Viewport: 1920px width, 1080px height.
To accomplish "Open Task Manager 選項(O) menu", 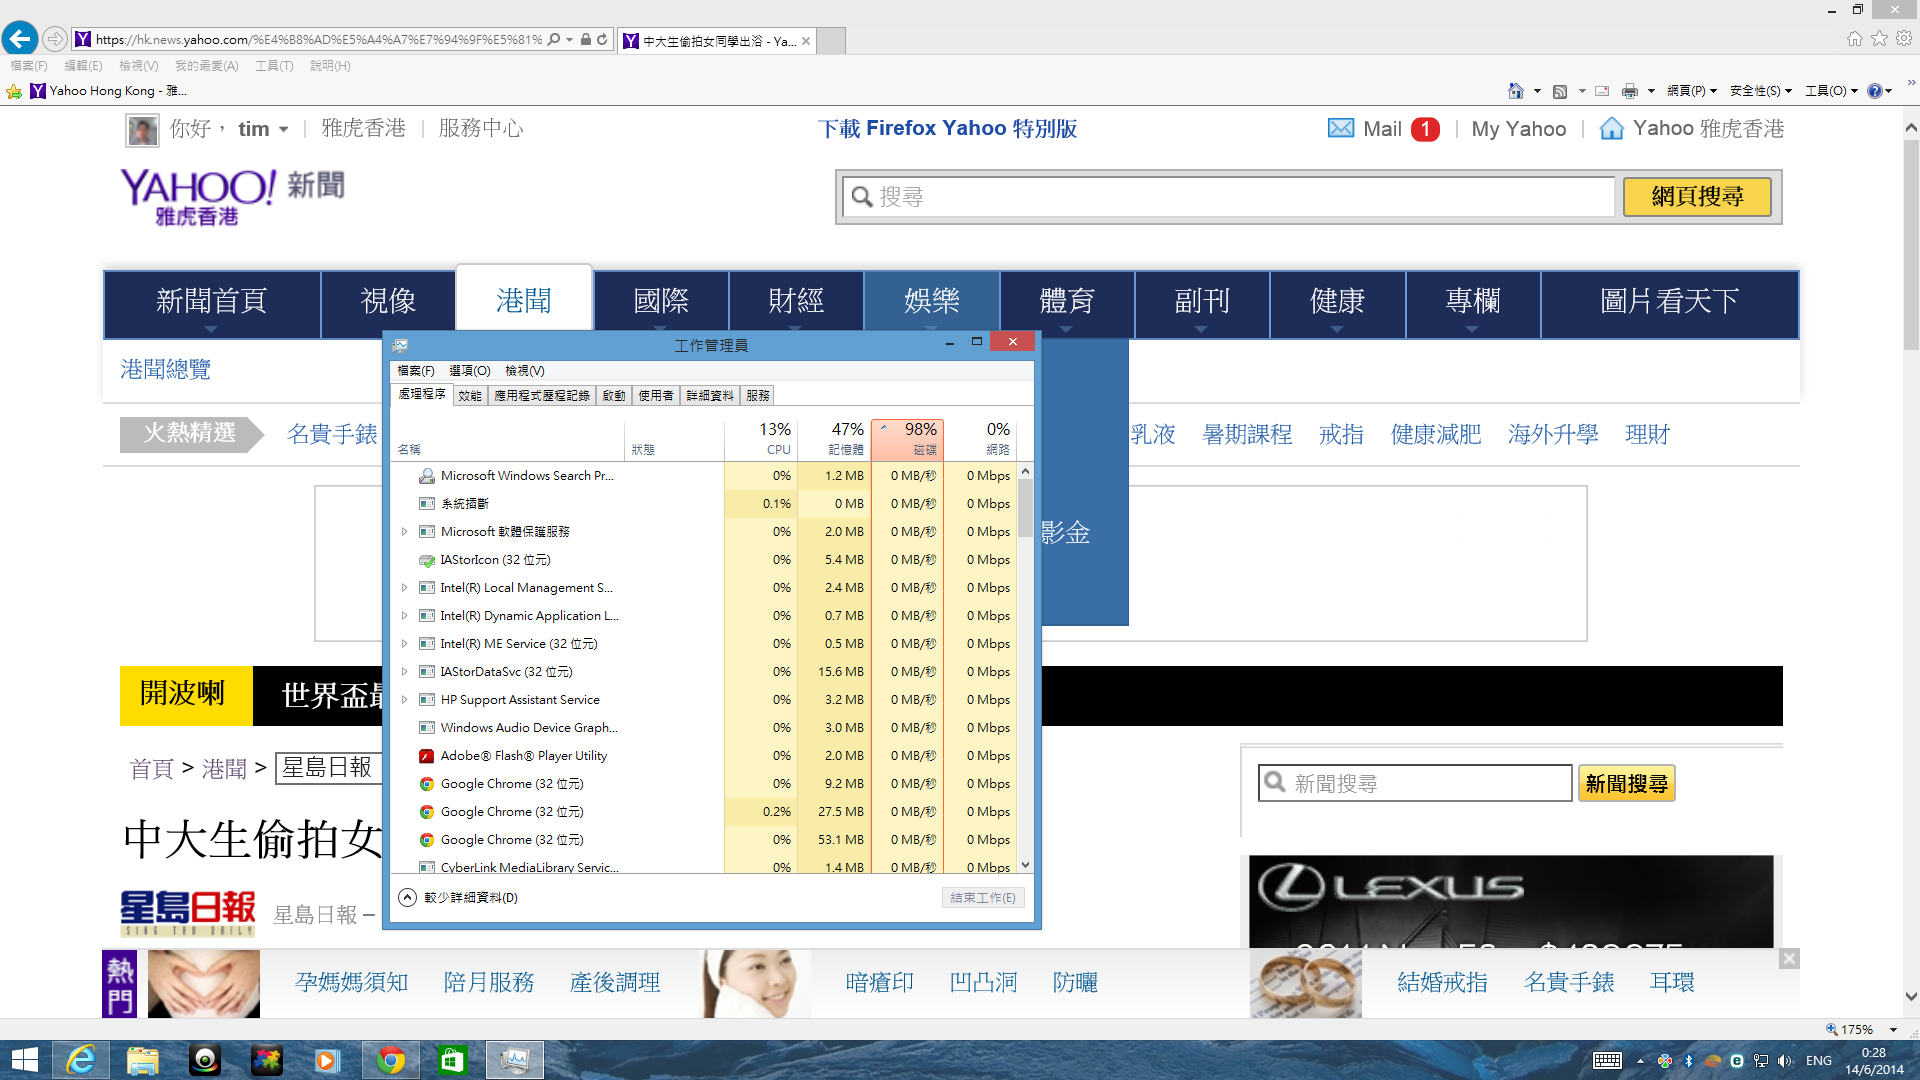I will click(469, 371).
